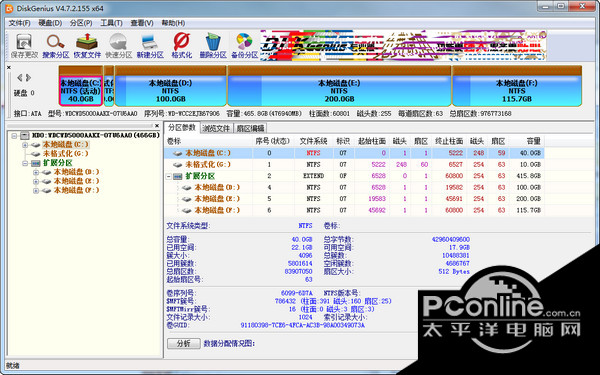Select HD0 disk root in tree
Viewport: 600px width, 375px height.
(96, 135)
